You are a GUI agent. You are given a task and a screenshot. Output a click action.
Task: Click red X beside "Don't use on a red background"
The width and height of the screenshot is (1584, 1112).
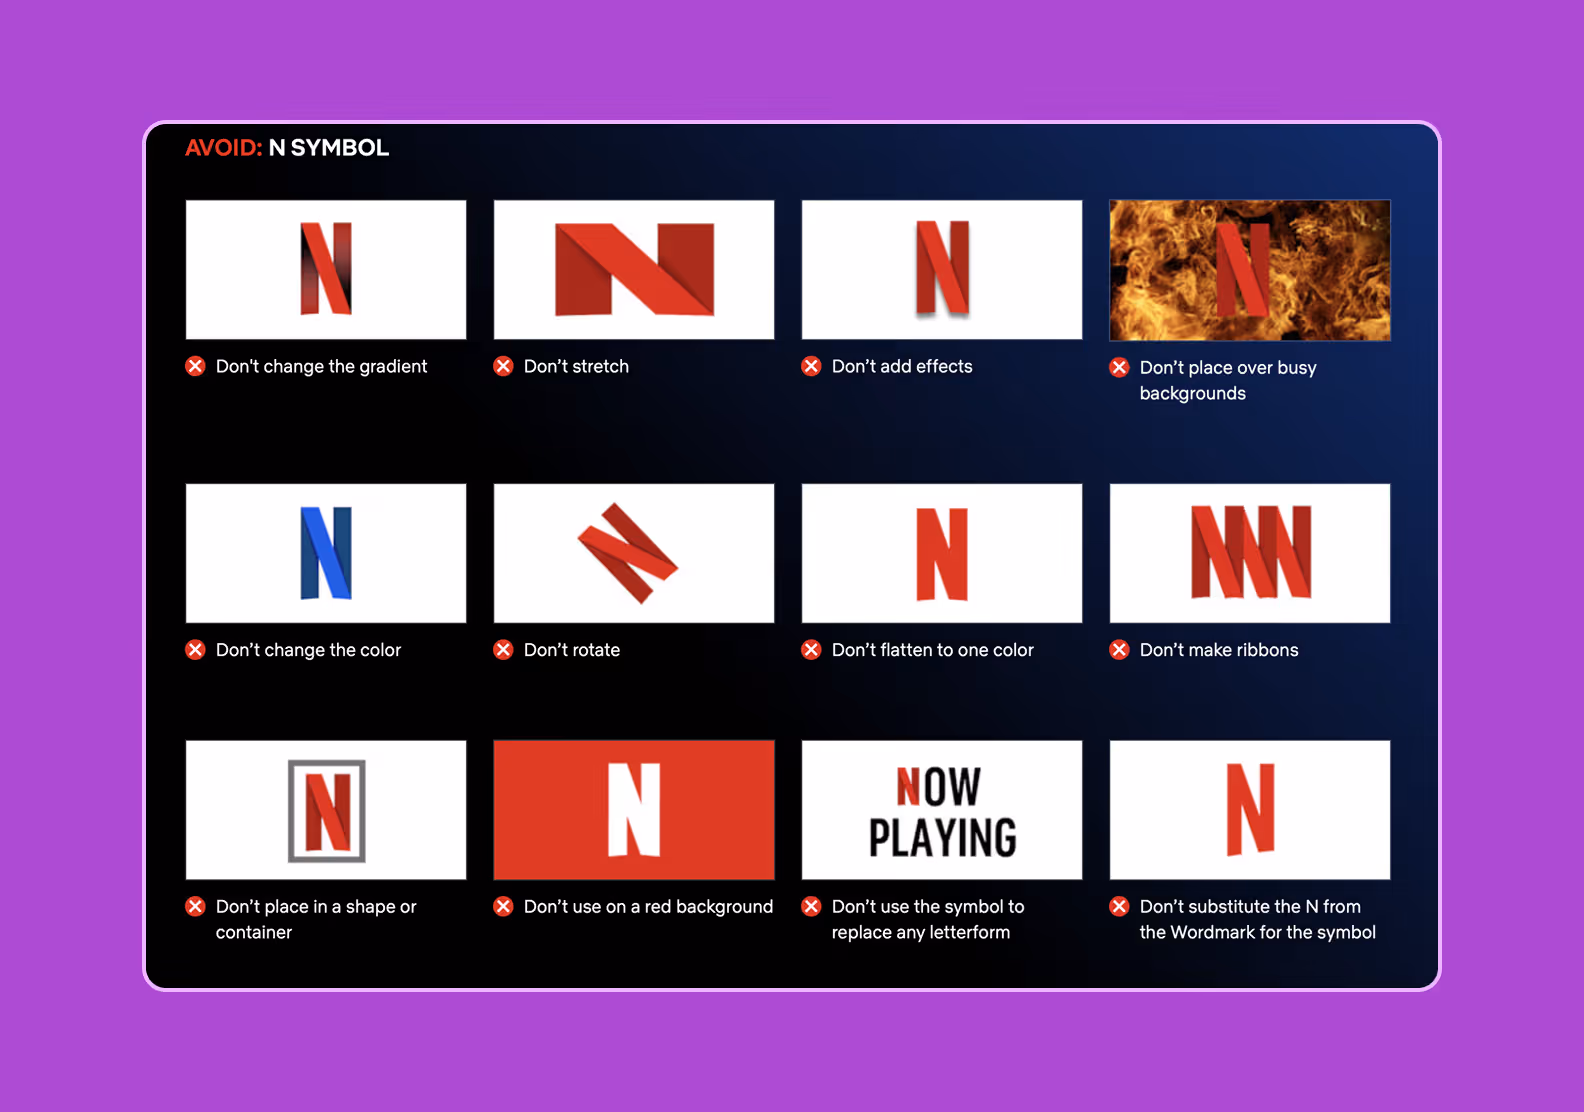[504, 906]
